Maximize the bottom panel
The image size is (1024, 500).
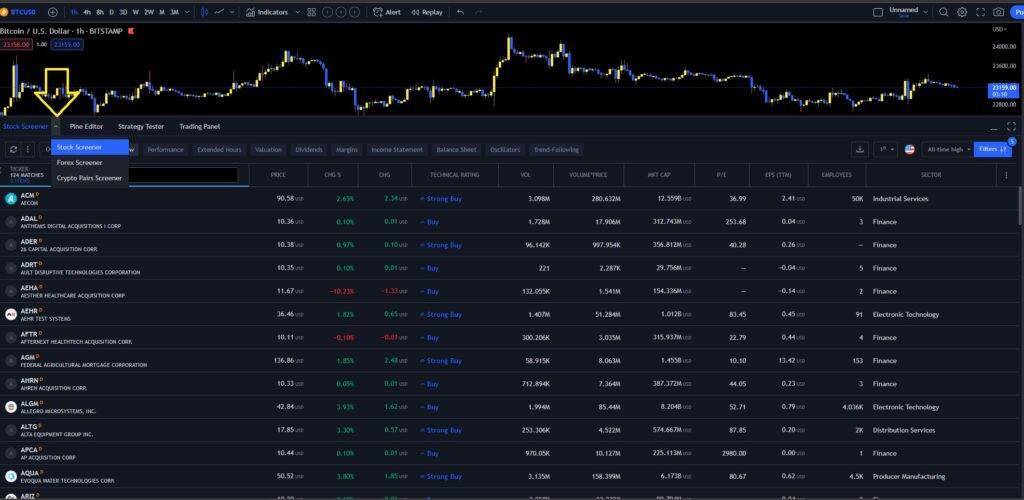[1012, 127]
